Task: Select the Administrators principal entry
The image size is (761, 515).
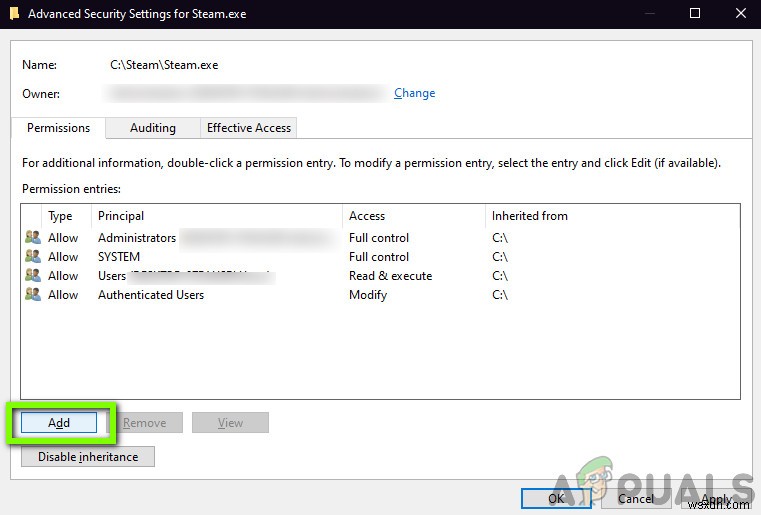Action: (137, 237)
